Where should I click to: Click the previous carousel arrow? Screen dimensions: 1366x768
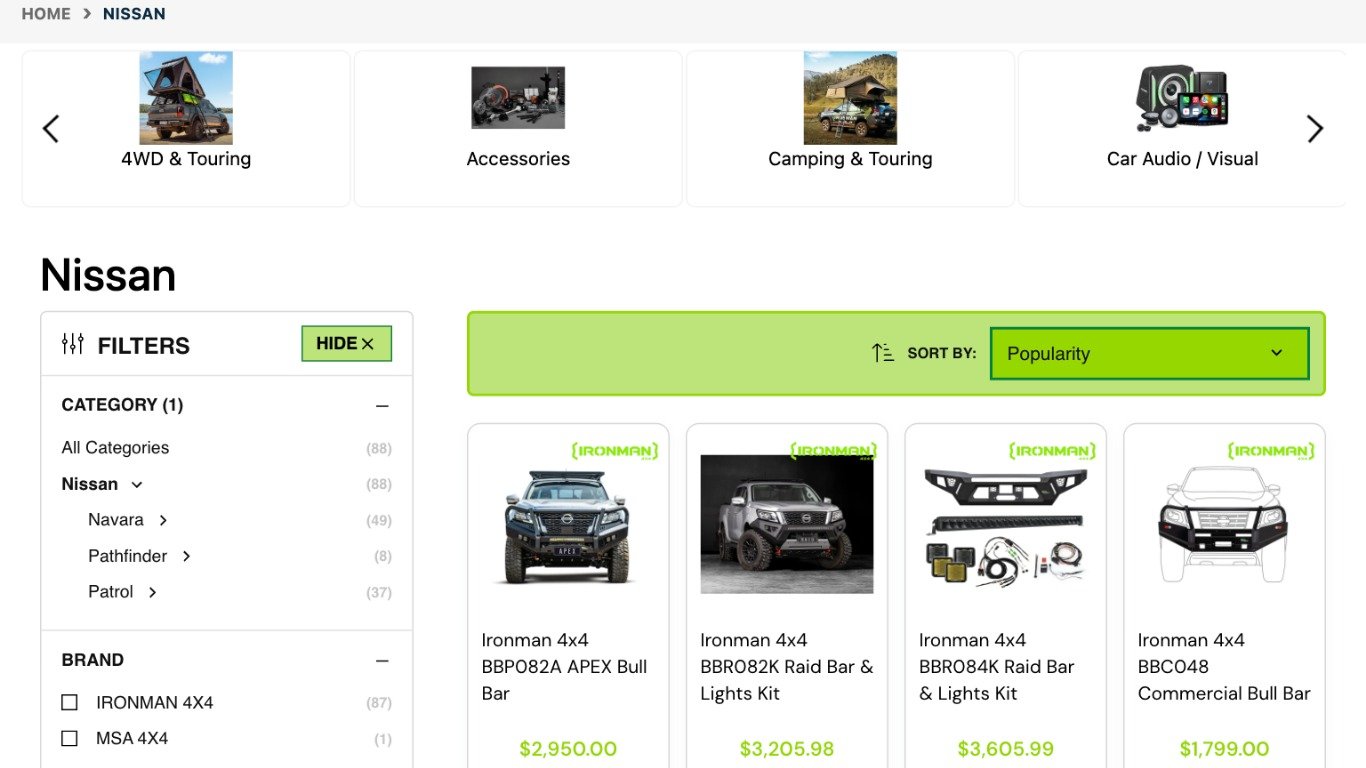point(51,129)
